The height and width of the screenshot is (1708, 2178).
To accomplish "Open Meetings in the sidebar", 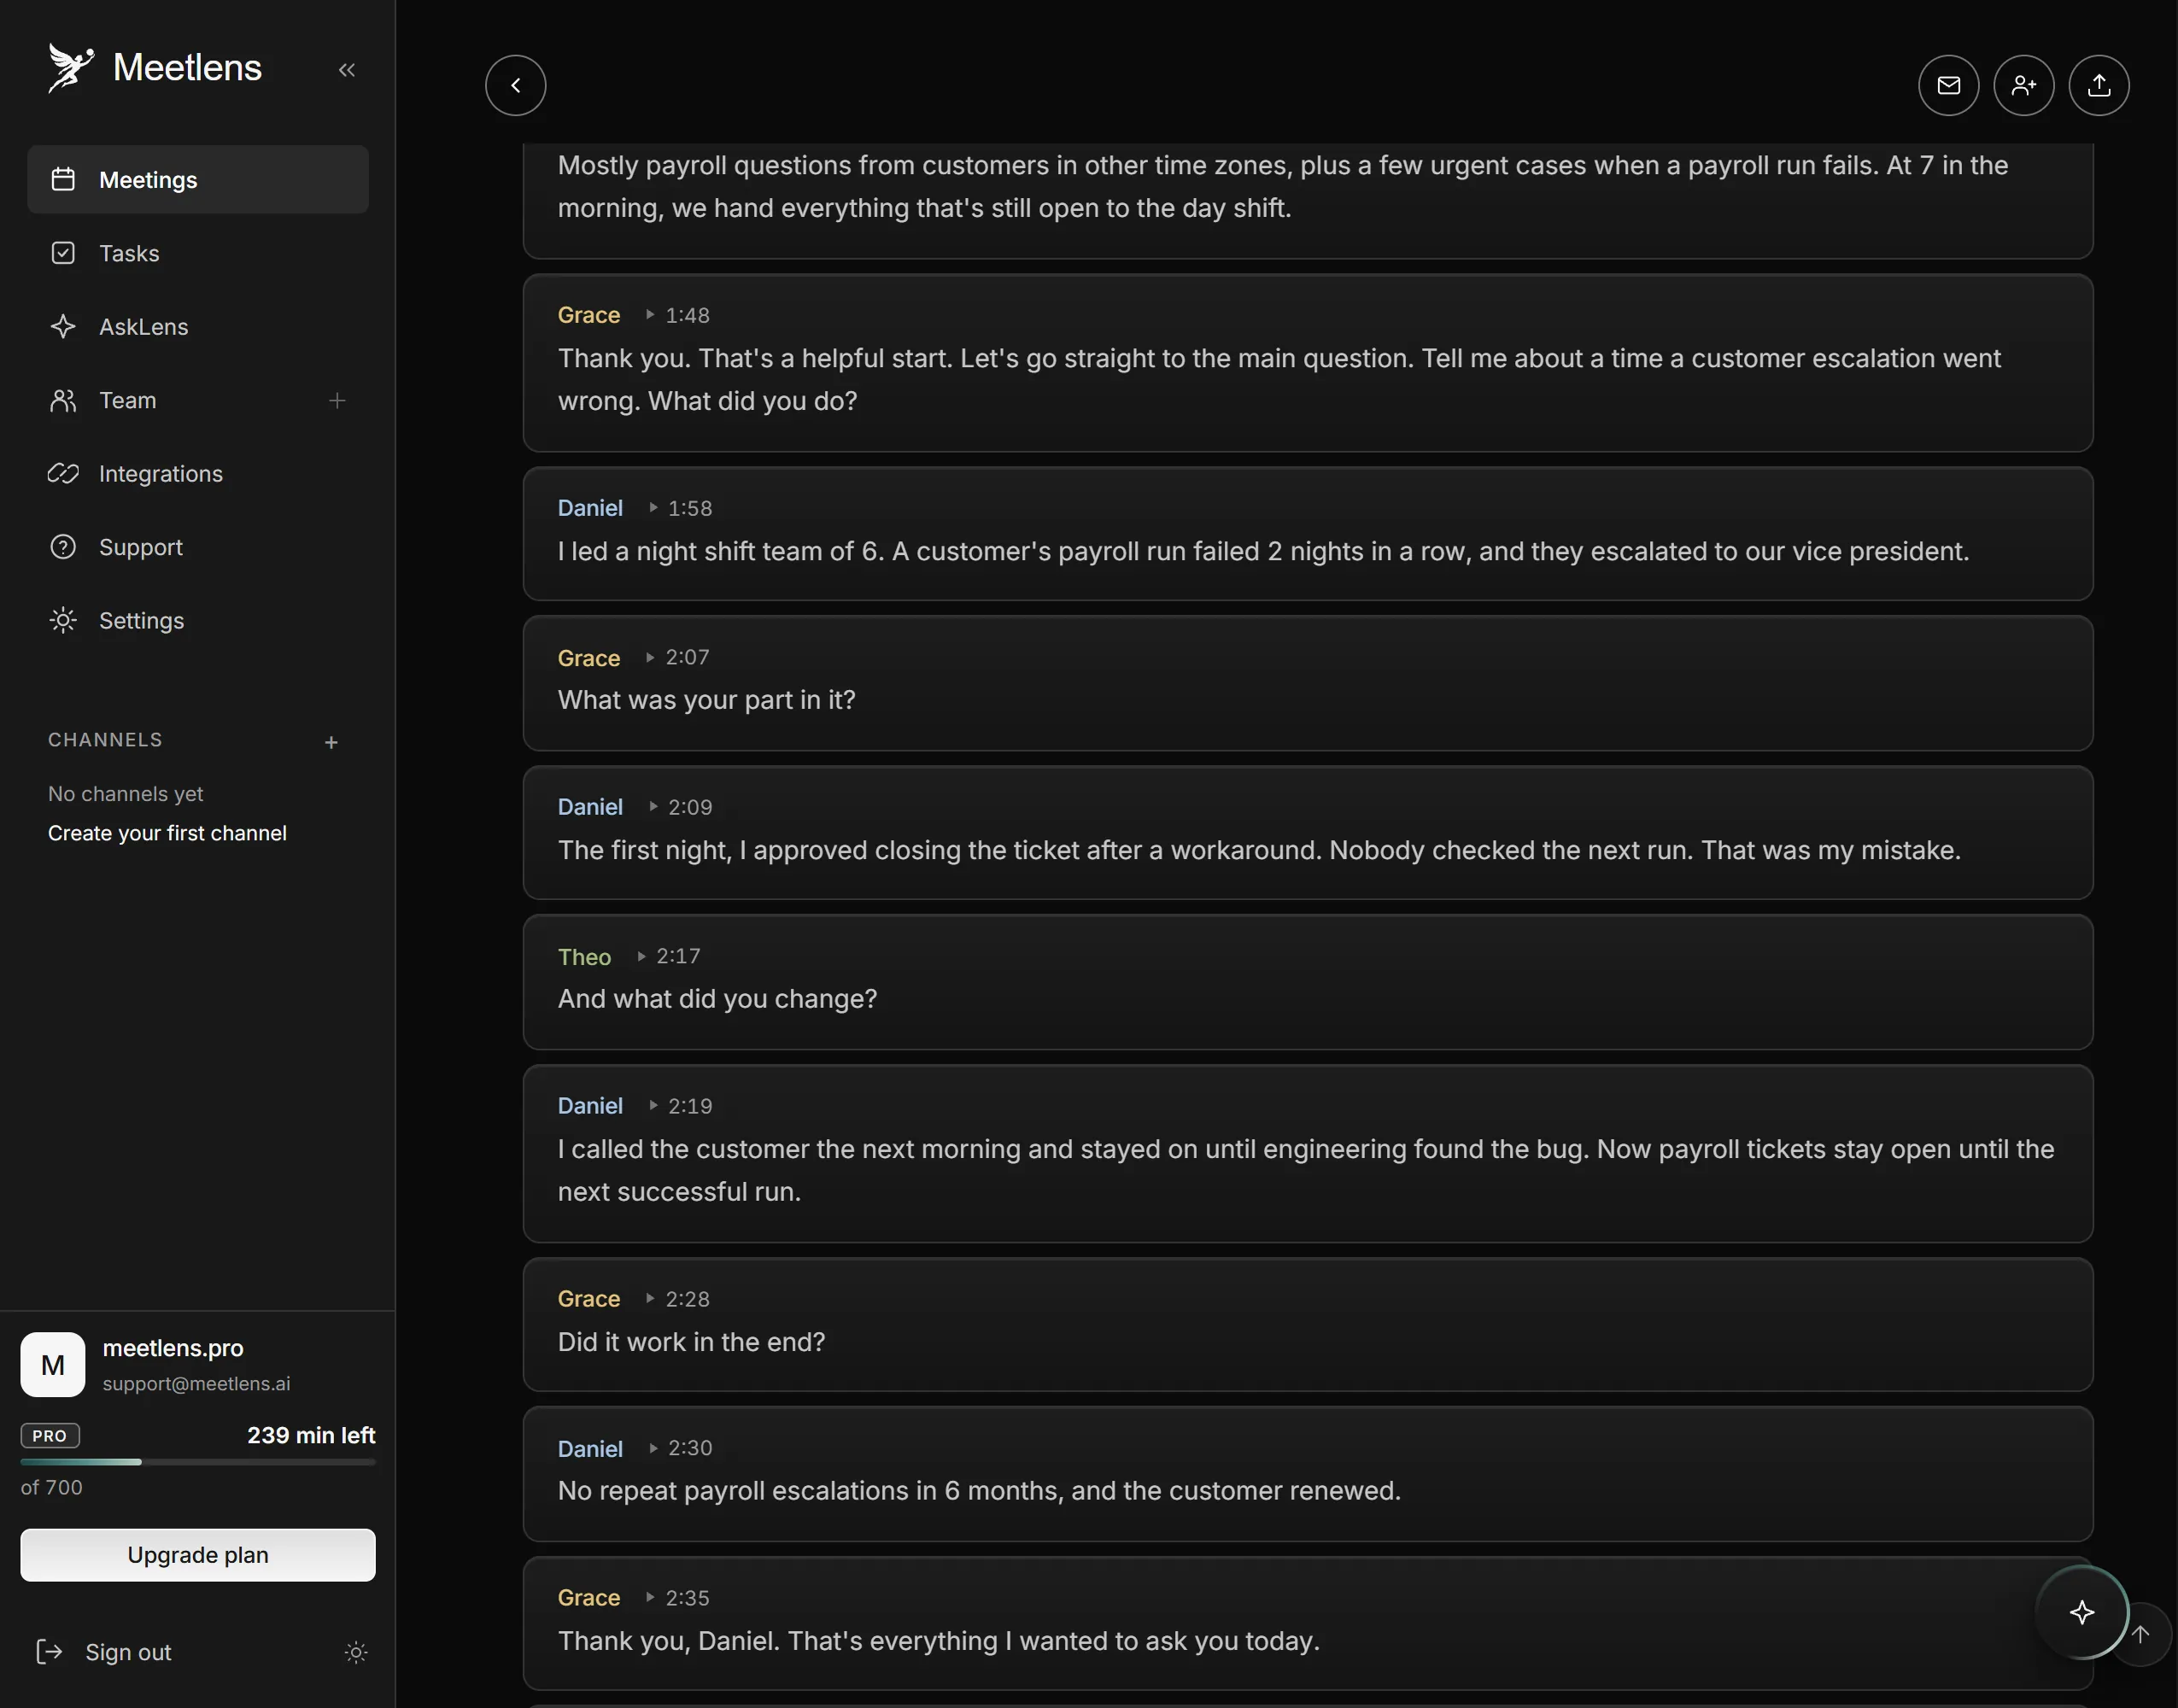I will (198, 179).
